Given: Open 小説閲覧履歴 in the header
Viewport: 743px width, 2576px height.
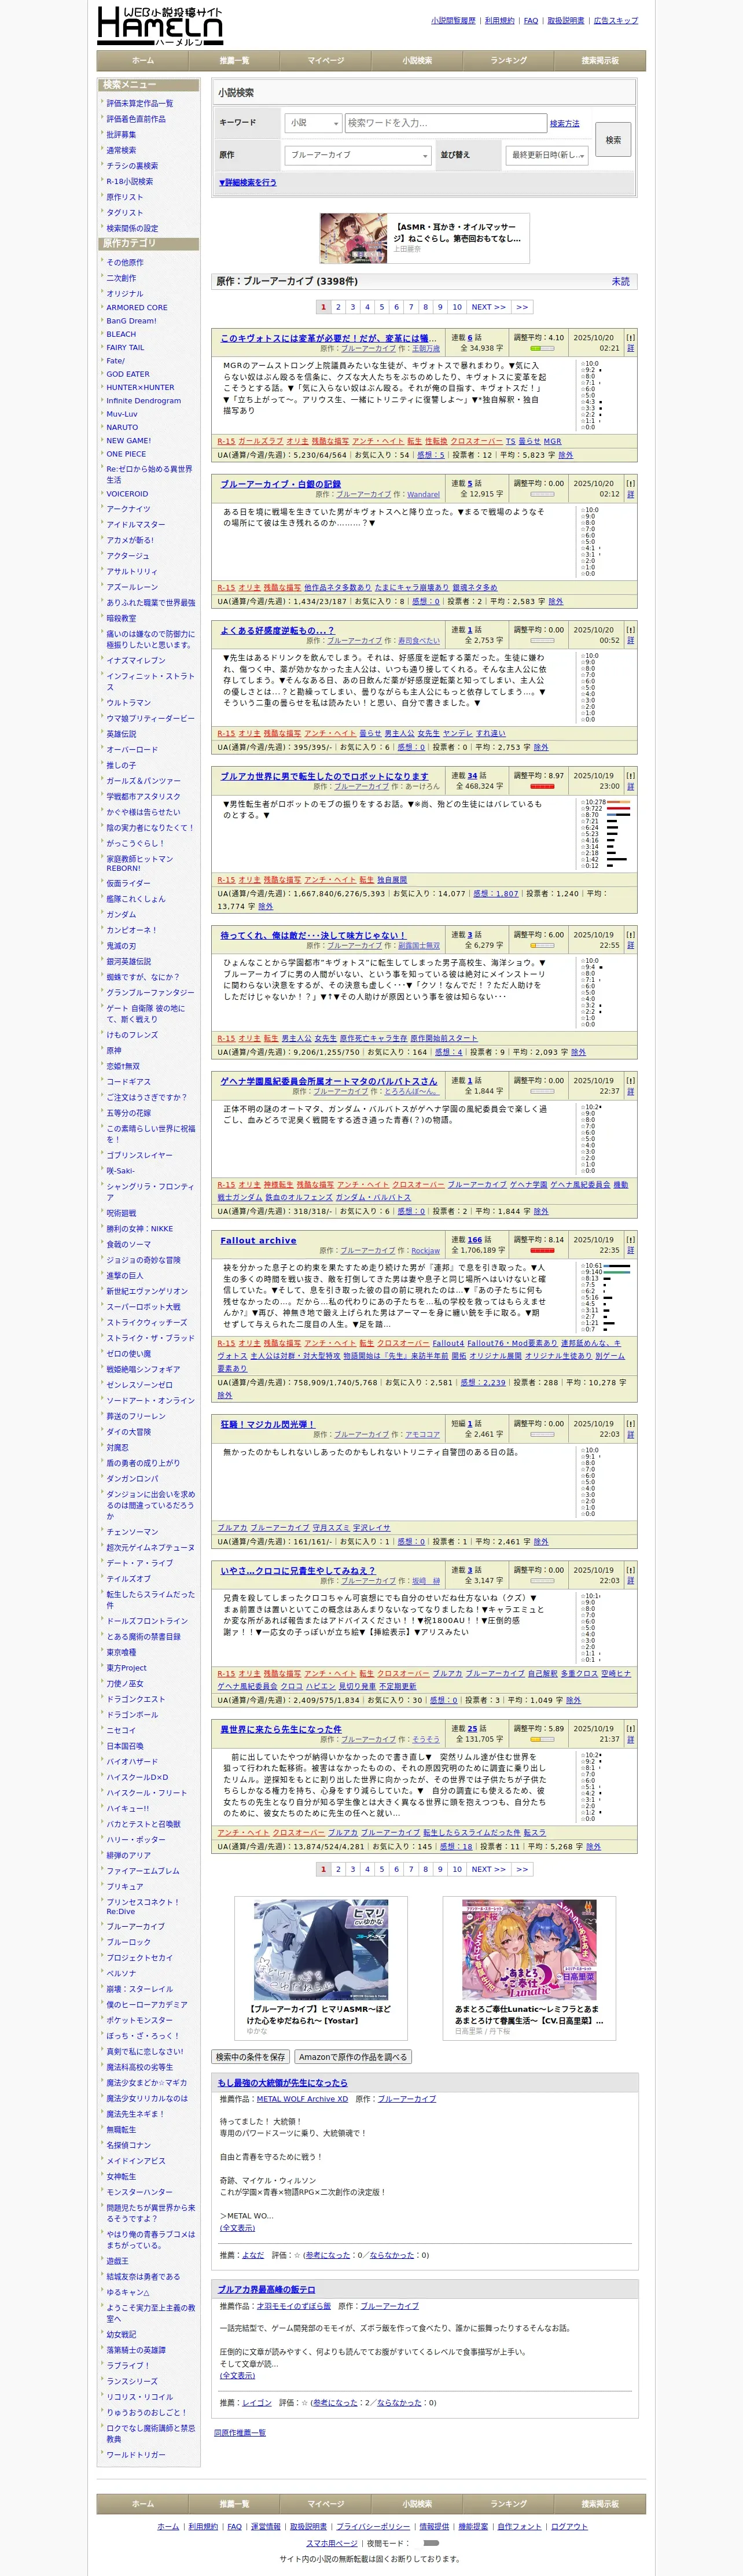Looking at the screenshot, I should tap(453, 20).
